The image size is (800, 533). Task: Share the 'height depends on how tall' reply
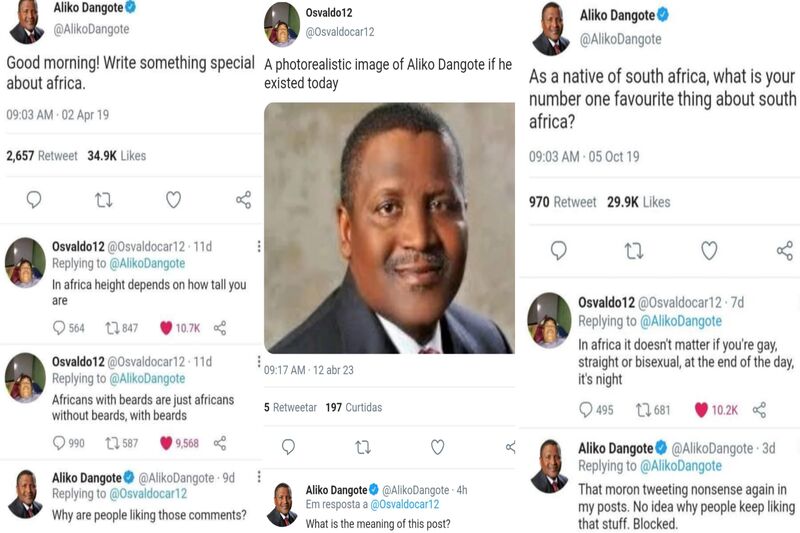(x=220, y=328)
